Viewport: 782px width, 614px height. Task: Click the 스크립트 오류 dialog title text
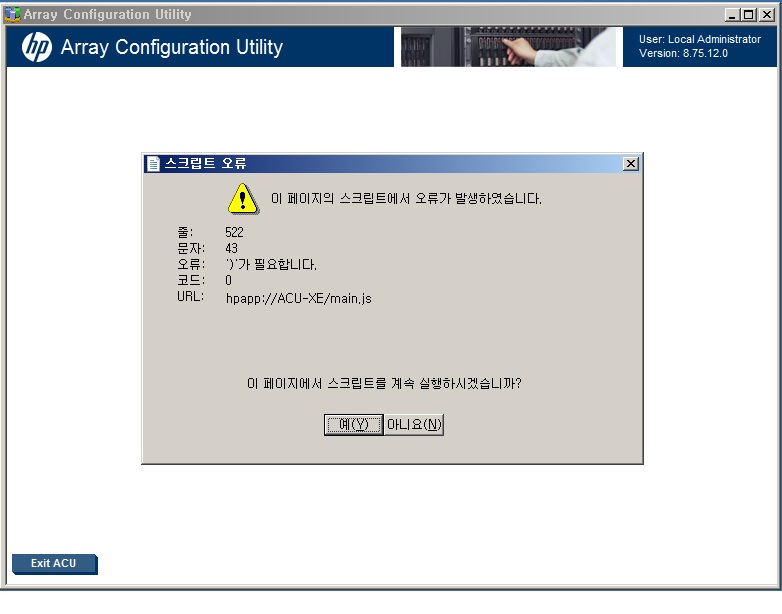click(x=205, y=163)
